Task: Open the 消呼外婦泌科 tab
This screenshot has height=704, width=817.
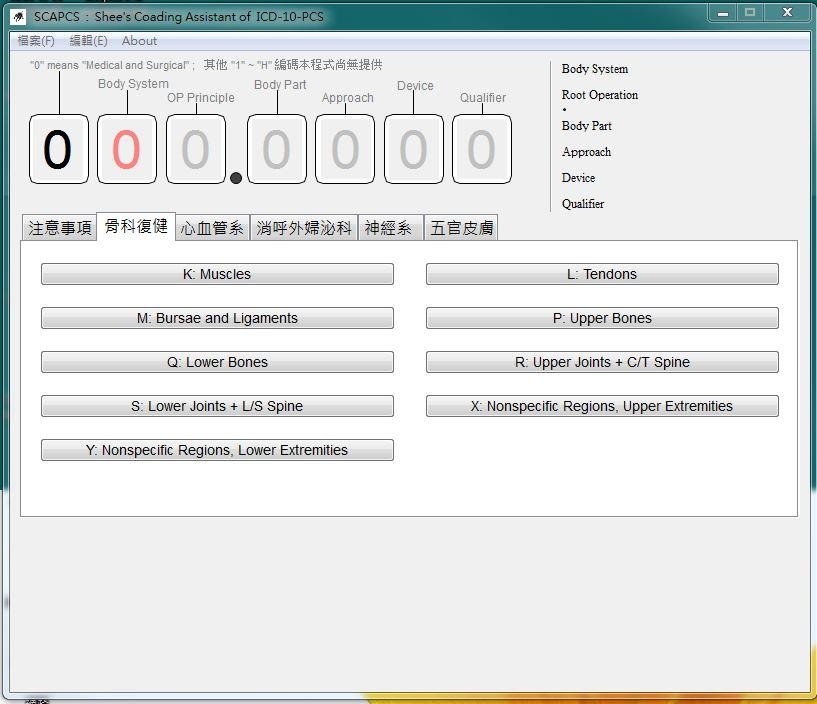Action: (x=304, y=228)
